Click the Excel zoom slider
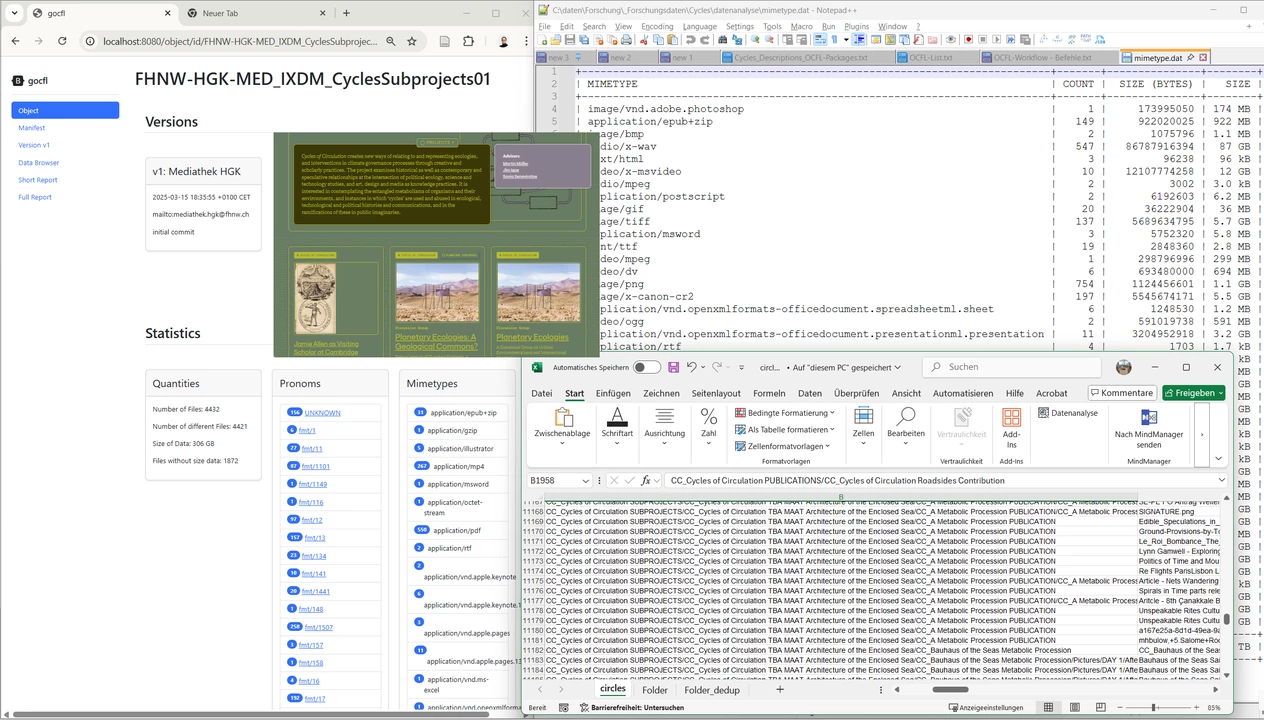This screenshot has height=720, width=1264. click(1154, 707)
